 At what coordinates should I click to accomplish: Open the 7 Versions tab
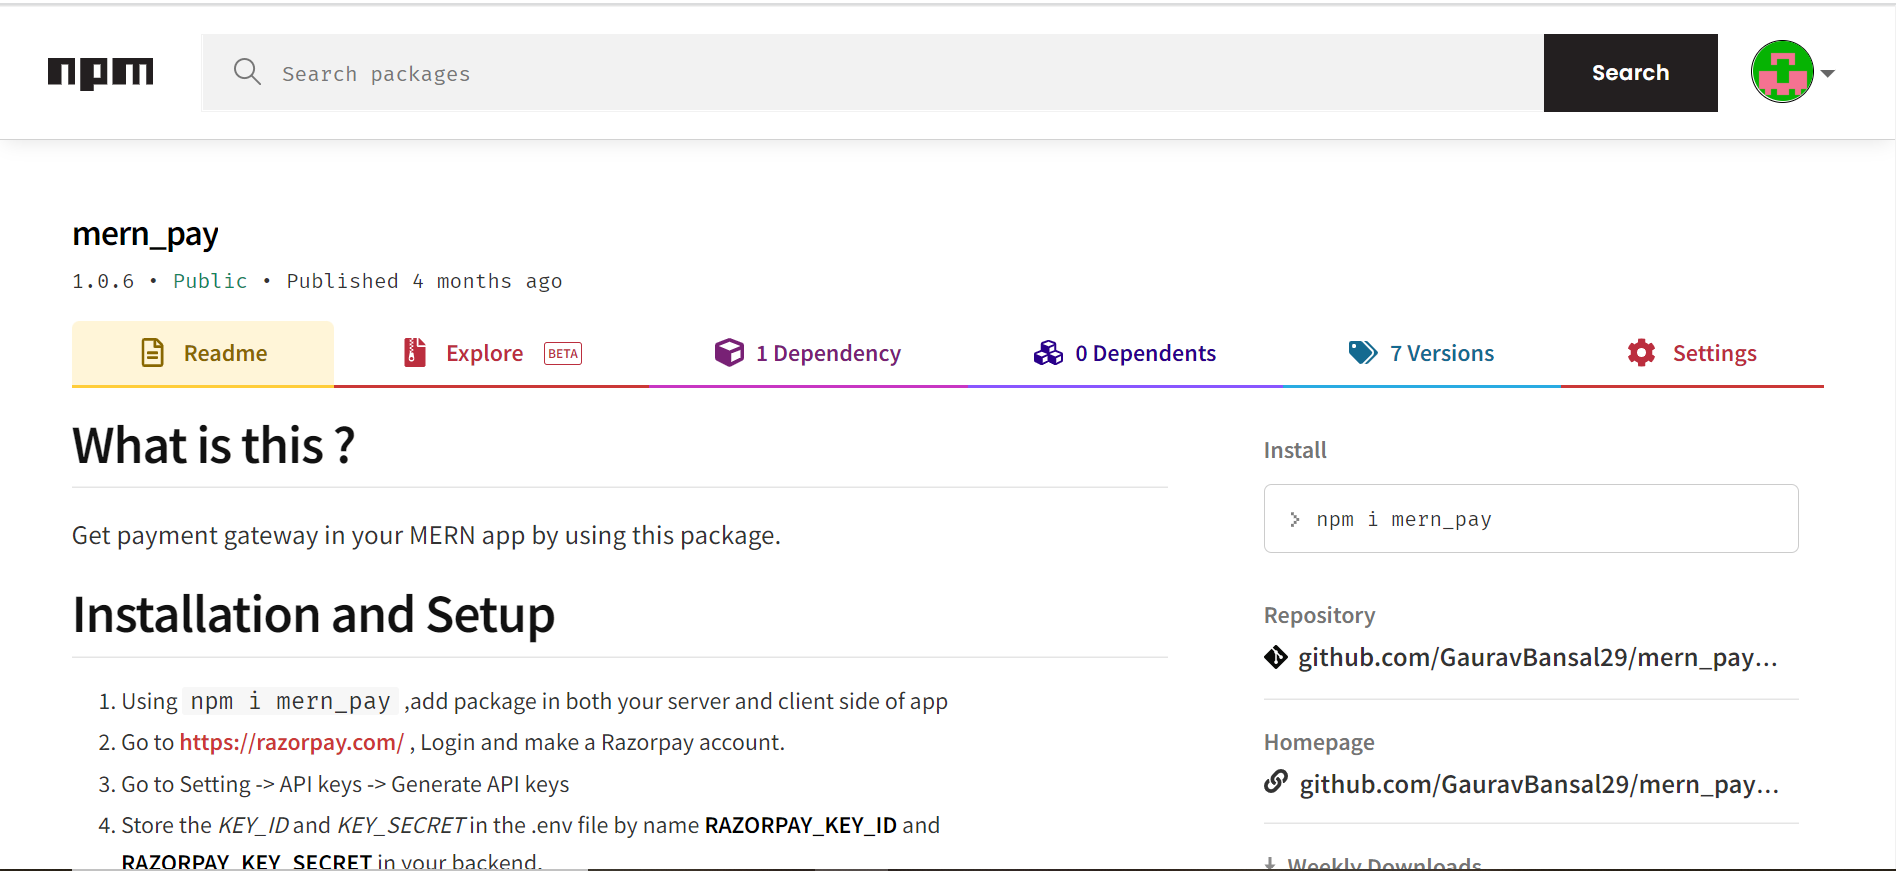pos(1421,353)
